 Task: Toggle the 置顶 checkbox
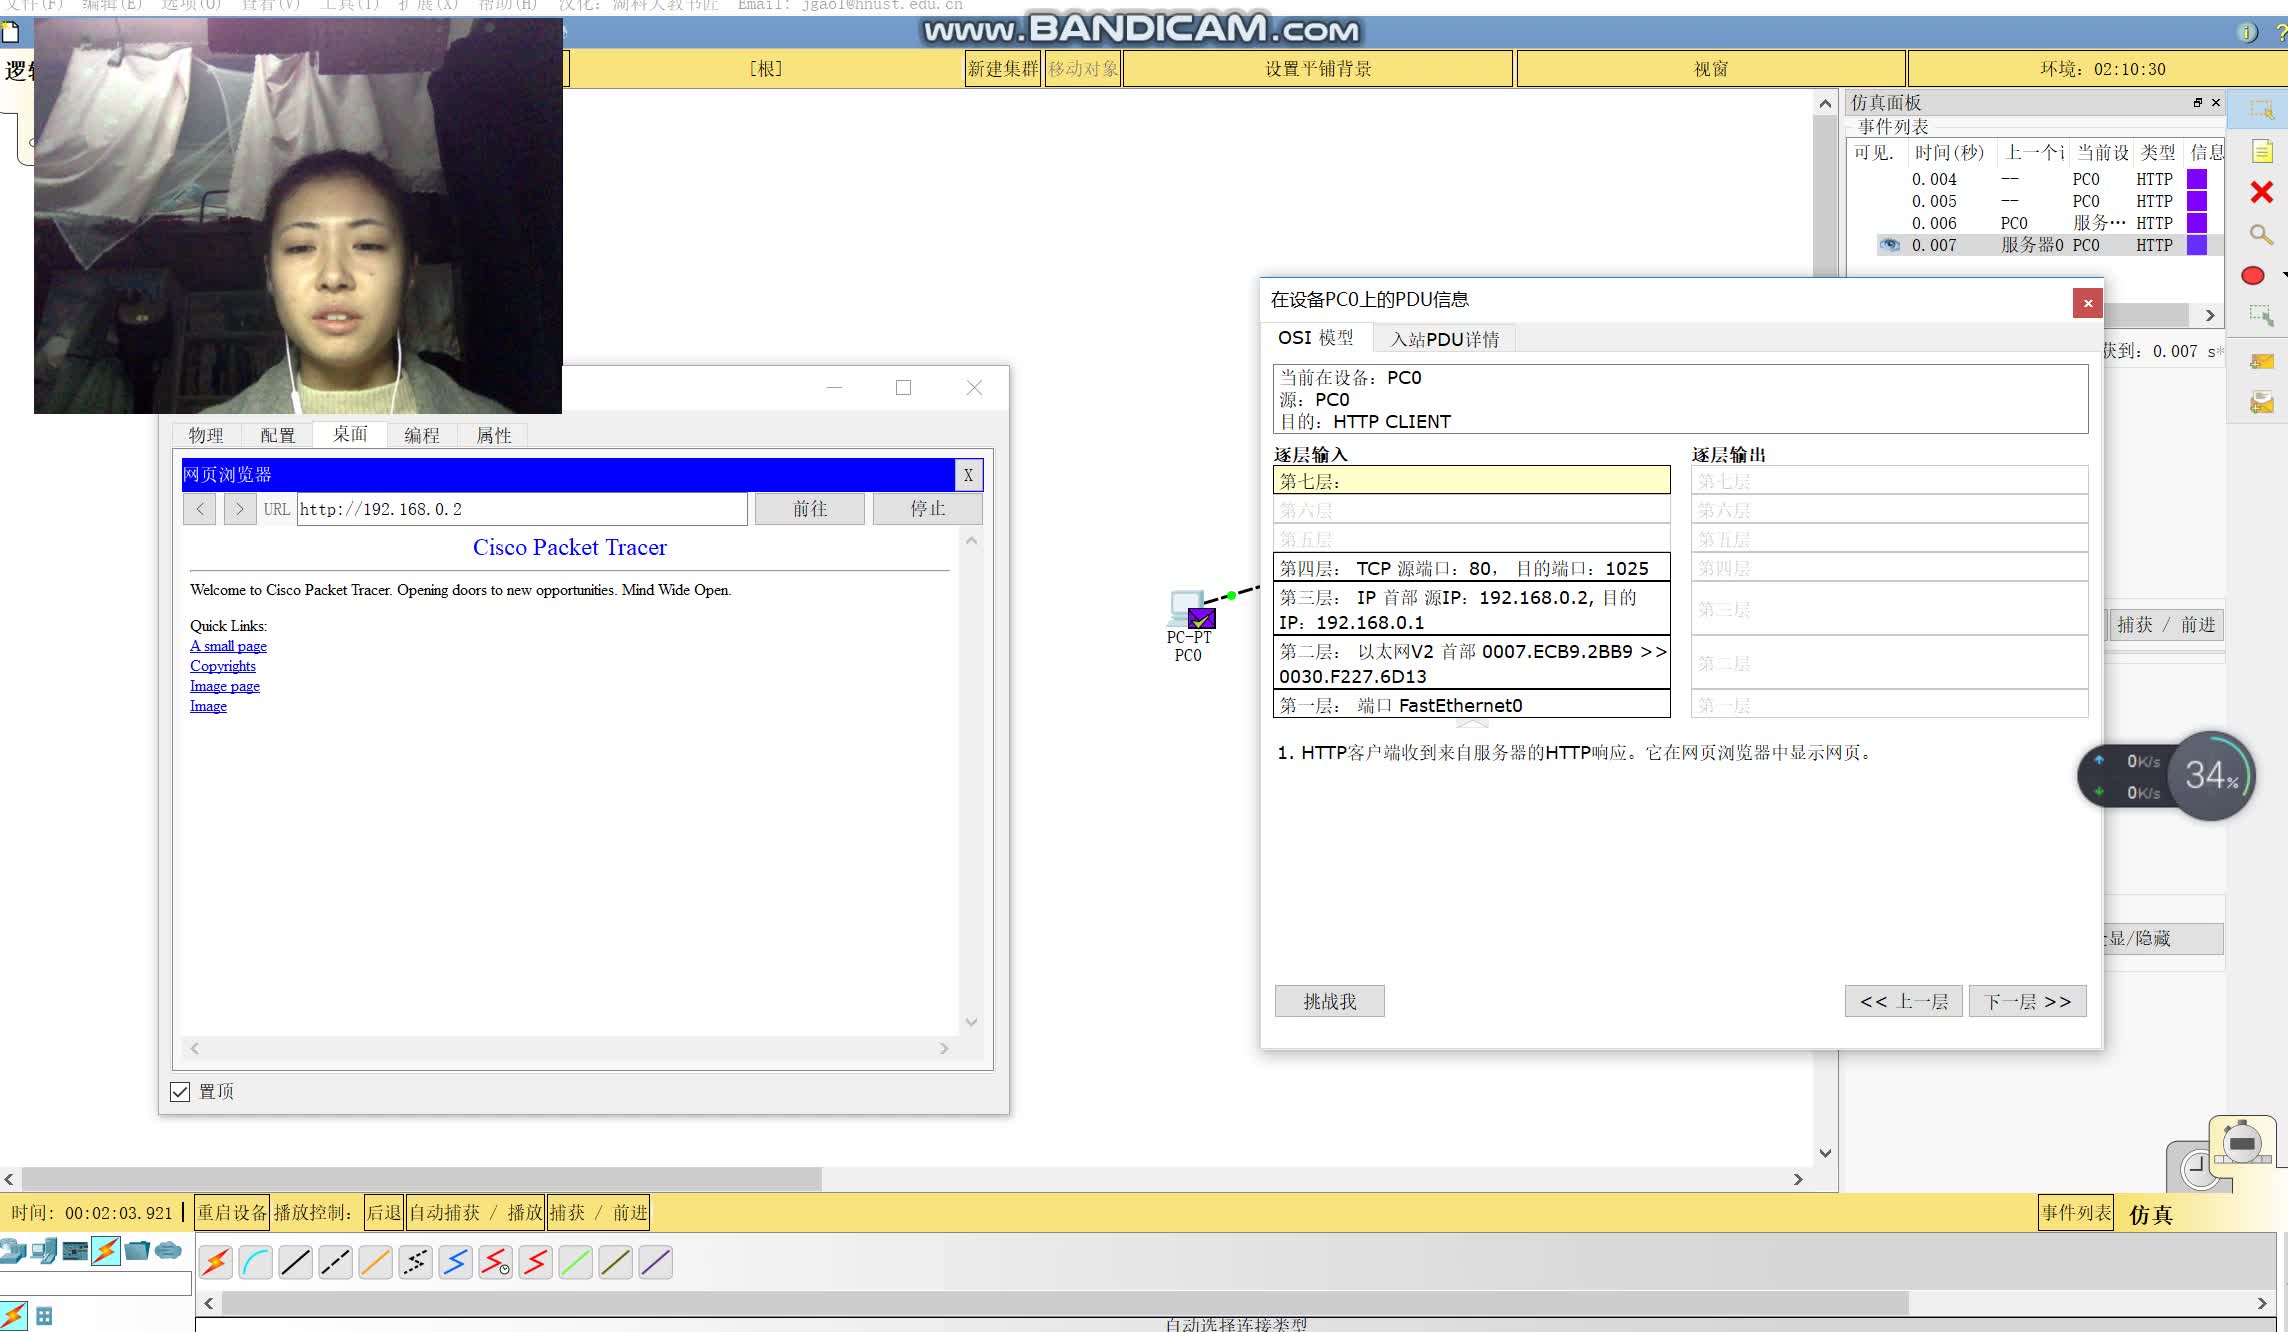pos(180,1092)
